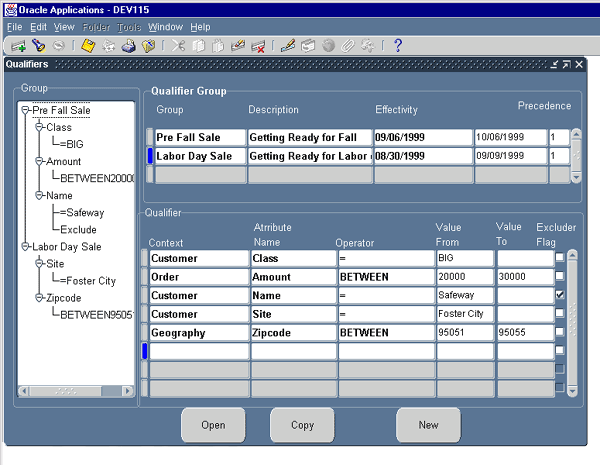Check Excluder Flag for the Class BIG row

tap(560, 258)
